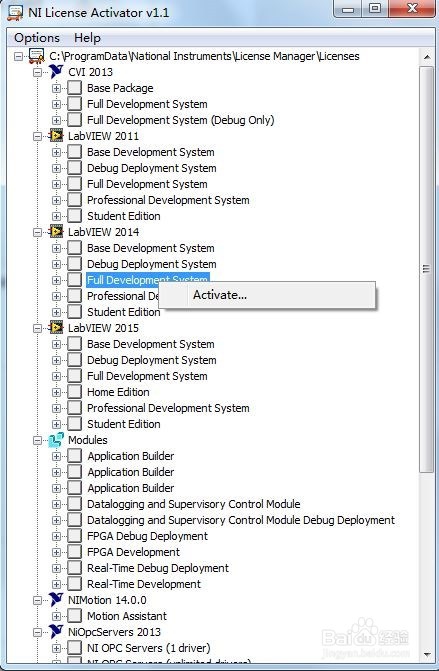Click the LabVIEW 2015 product icon

click(x=56, y=328)
